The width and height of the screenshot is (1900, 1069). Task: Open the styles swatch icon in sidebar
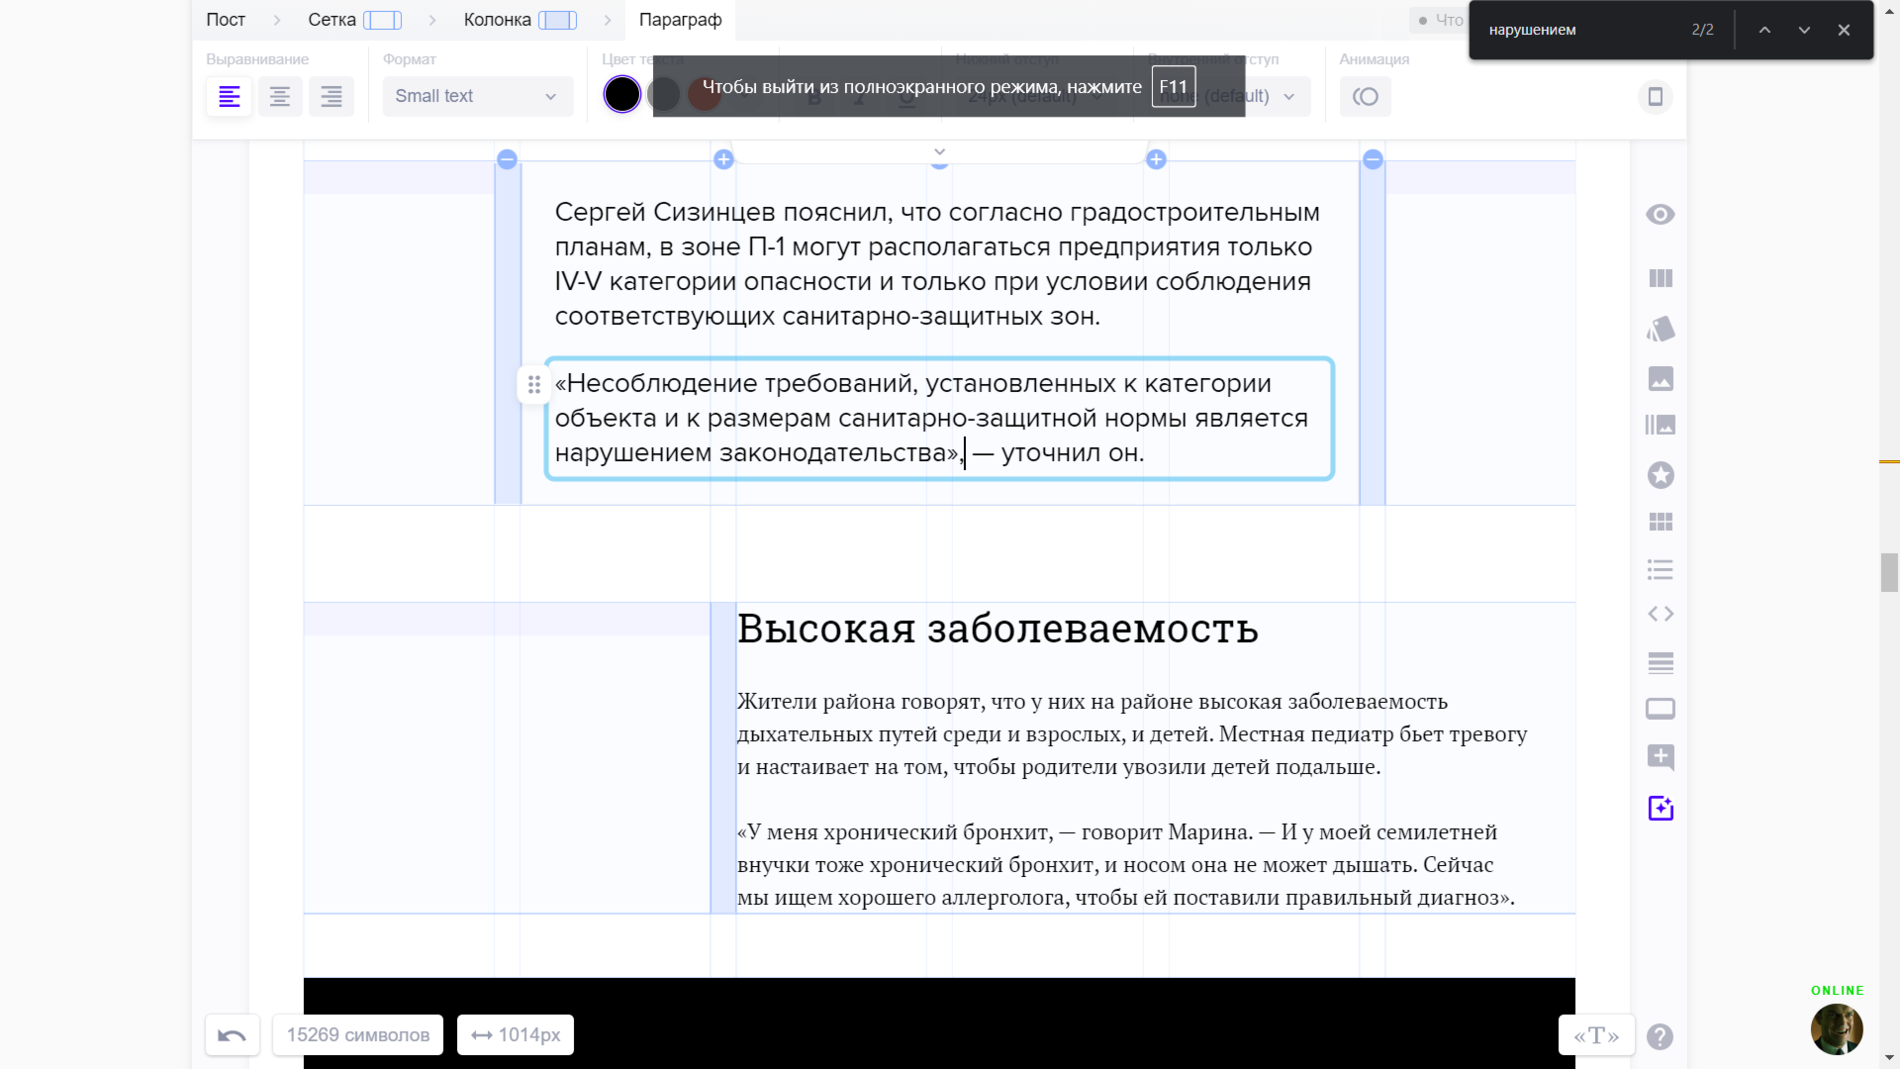[x=1660, y=329]
